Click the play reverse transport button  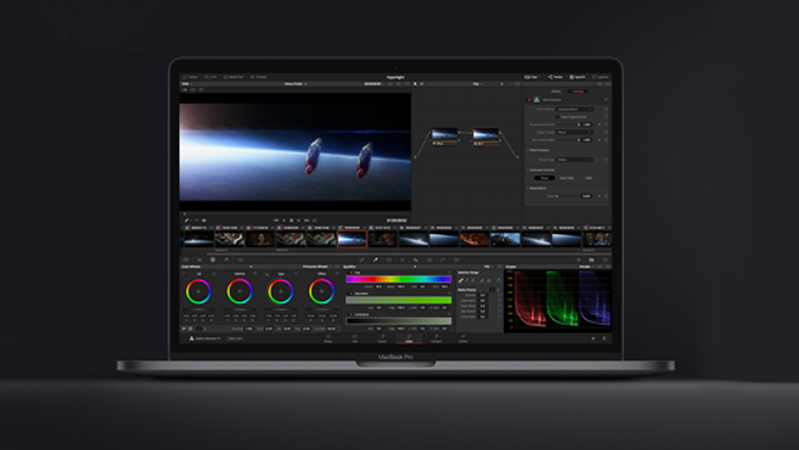pos(284,221)
